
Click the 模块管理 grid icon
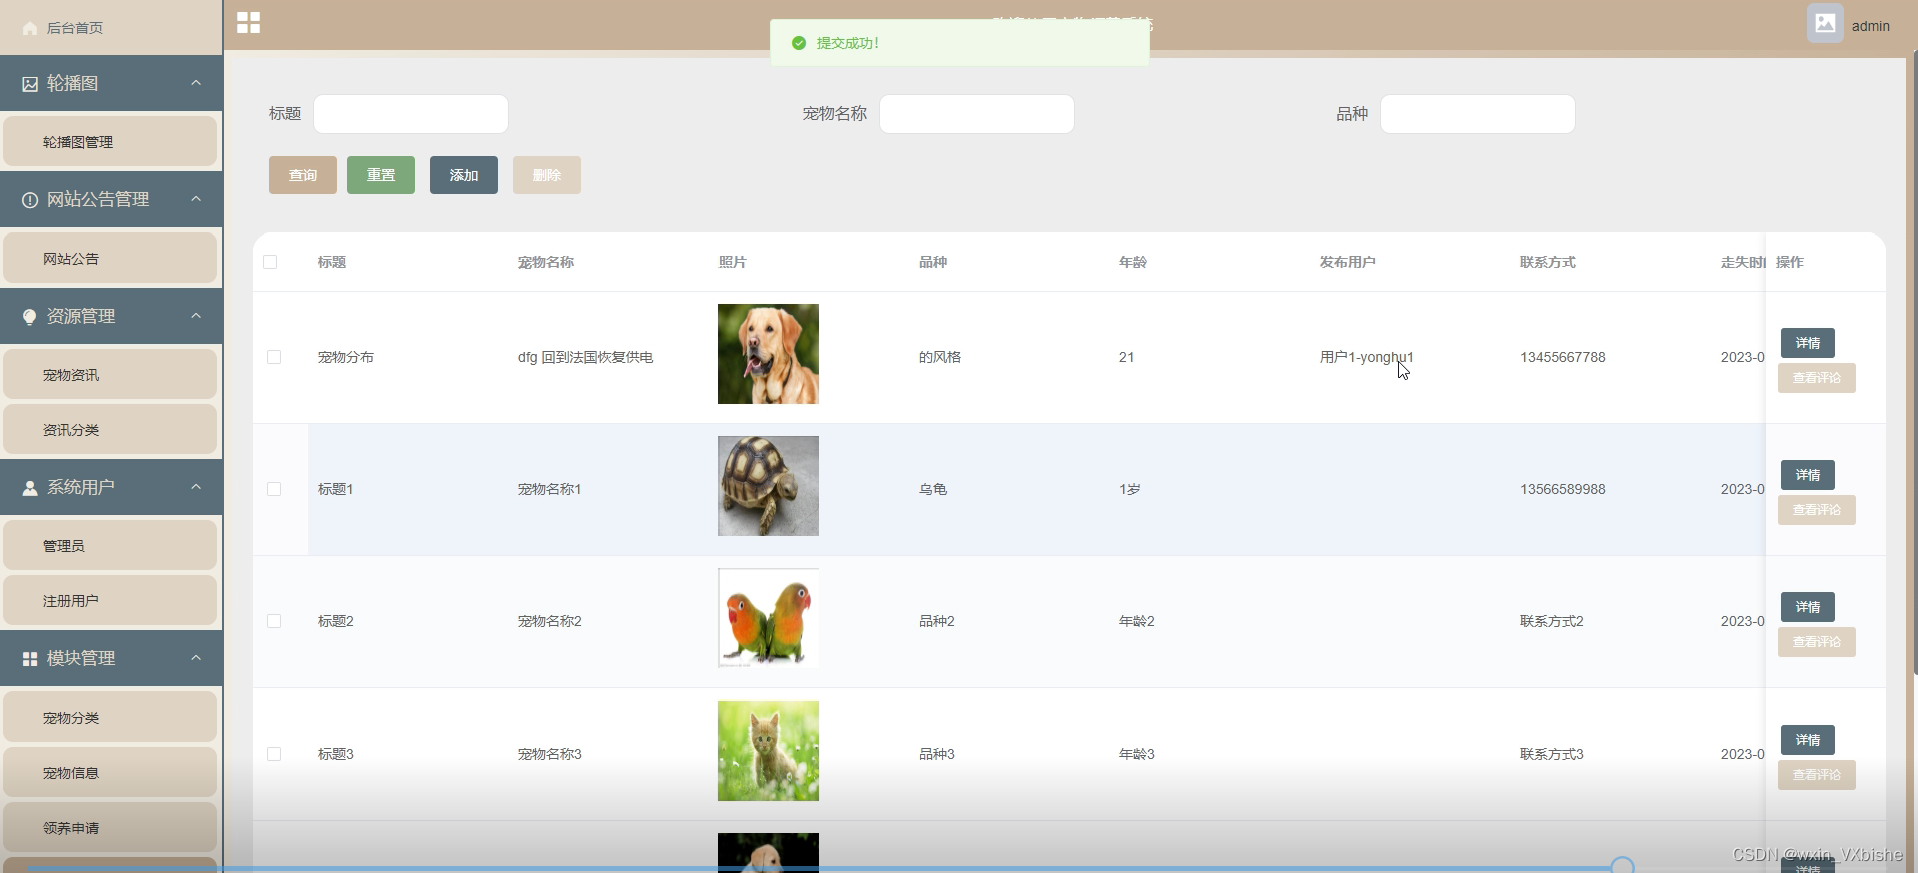coord(30,659)
